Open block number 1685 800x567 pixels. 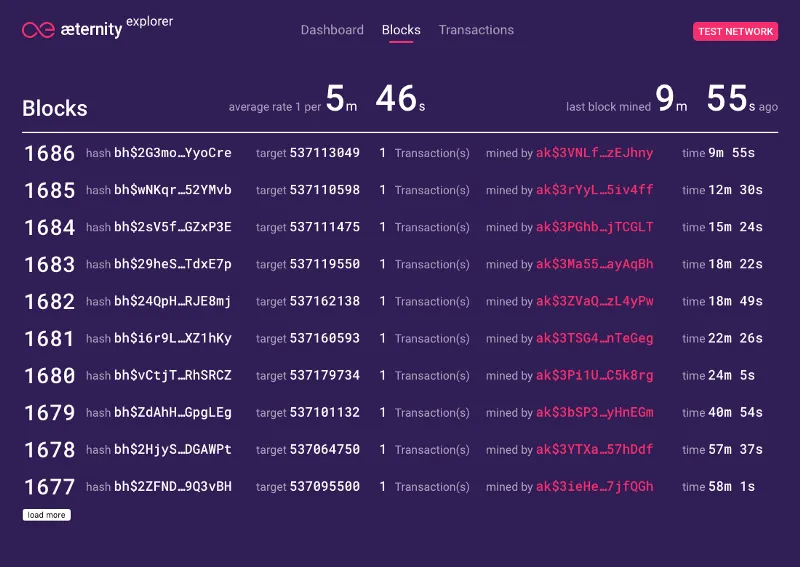click(x=49, y=190)
